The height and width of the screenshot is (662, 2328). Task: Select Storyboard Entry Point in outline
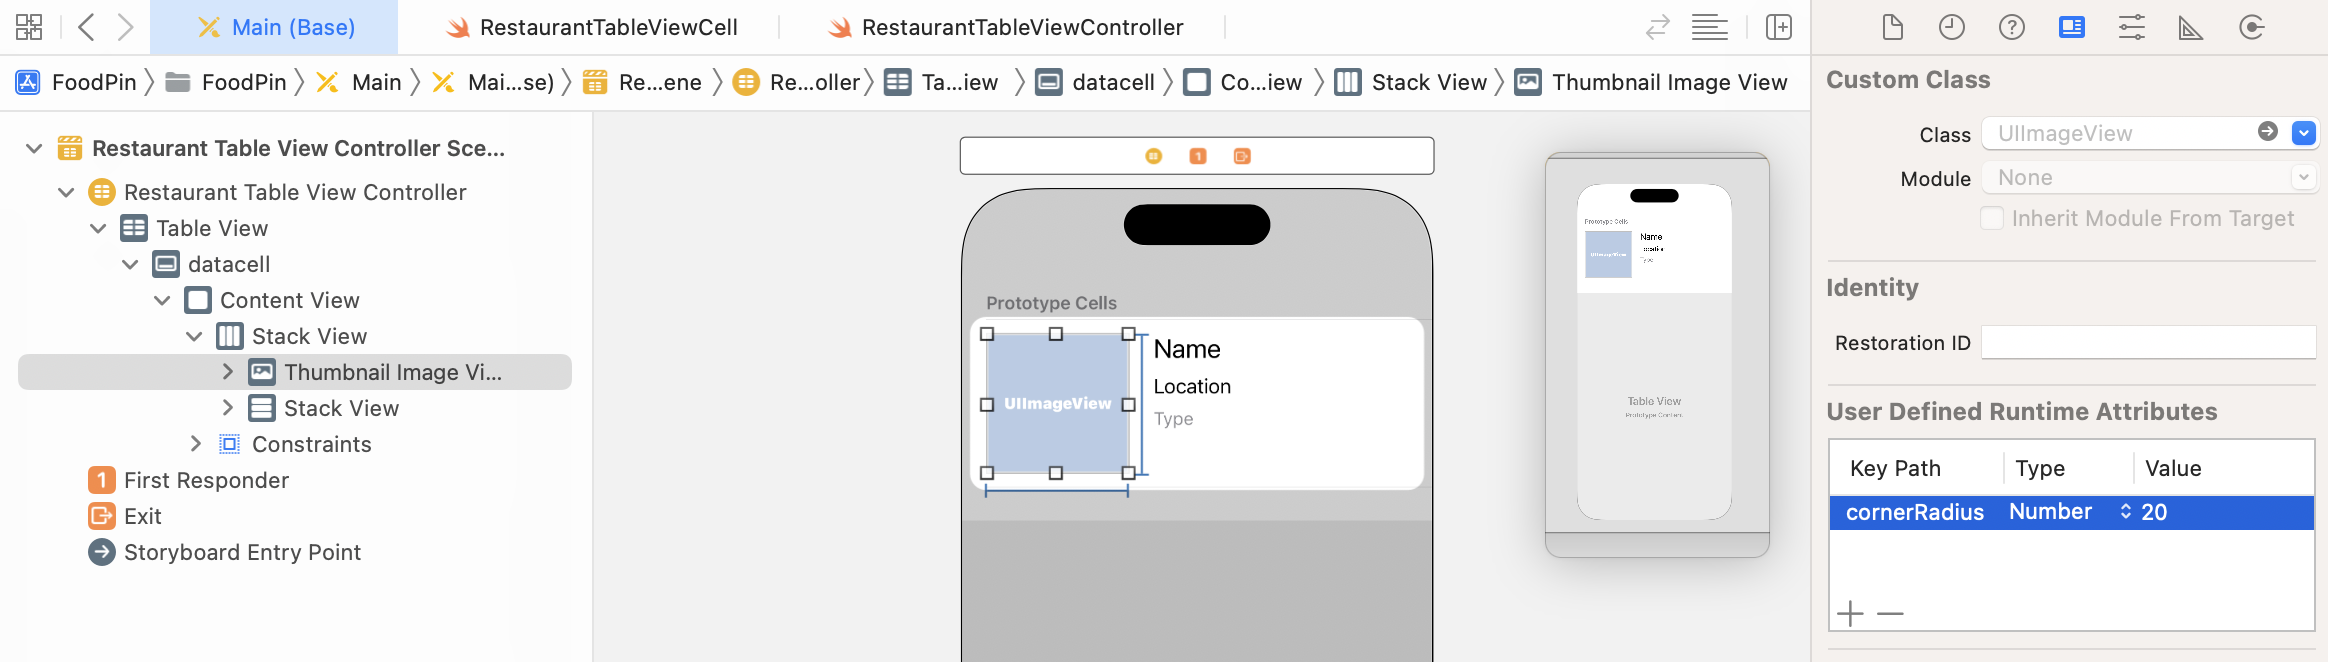242,552
